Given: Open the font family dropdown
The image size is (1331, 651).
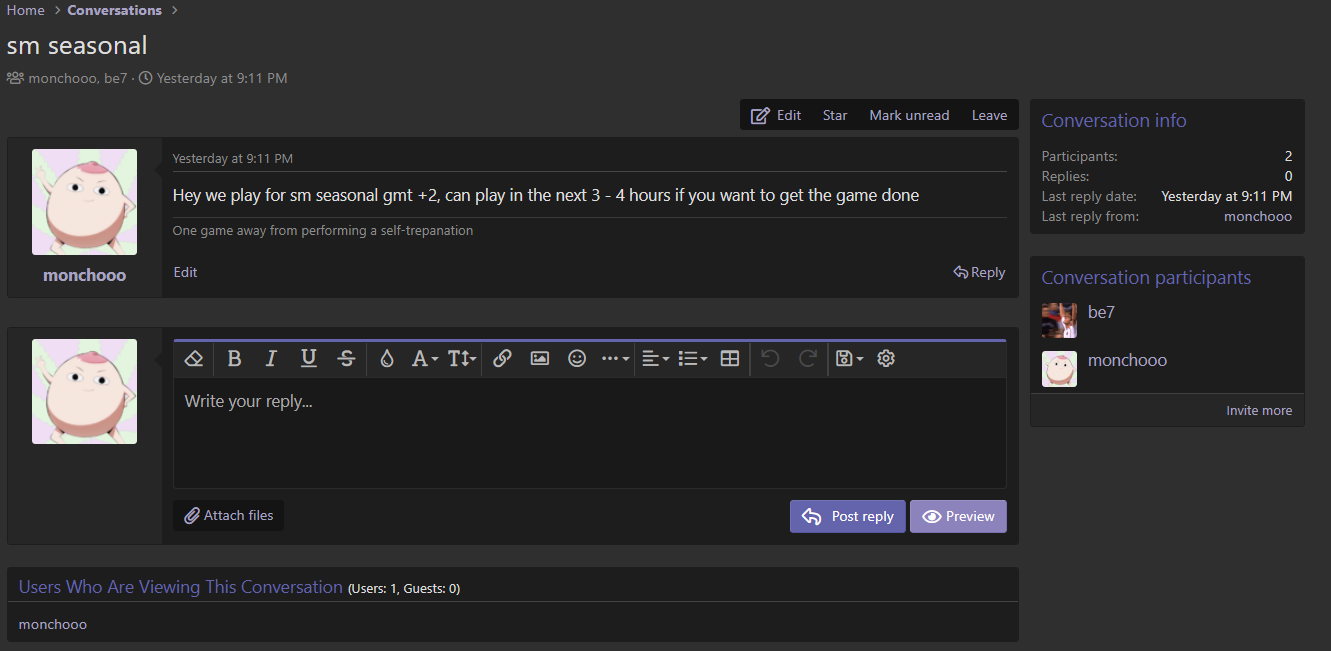Looking at the screenshot, I should tap(424, 358).
